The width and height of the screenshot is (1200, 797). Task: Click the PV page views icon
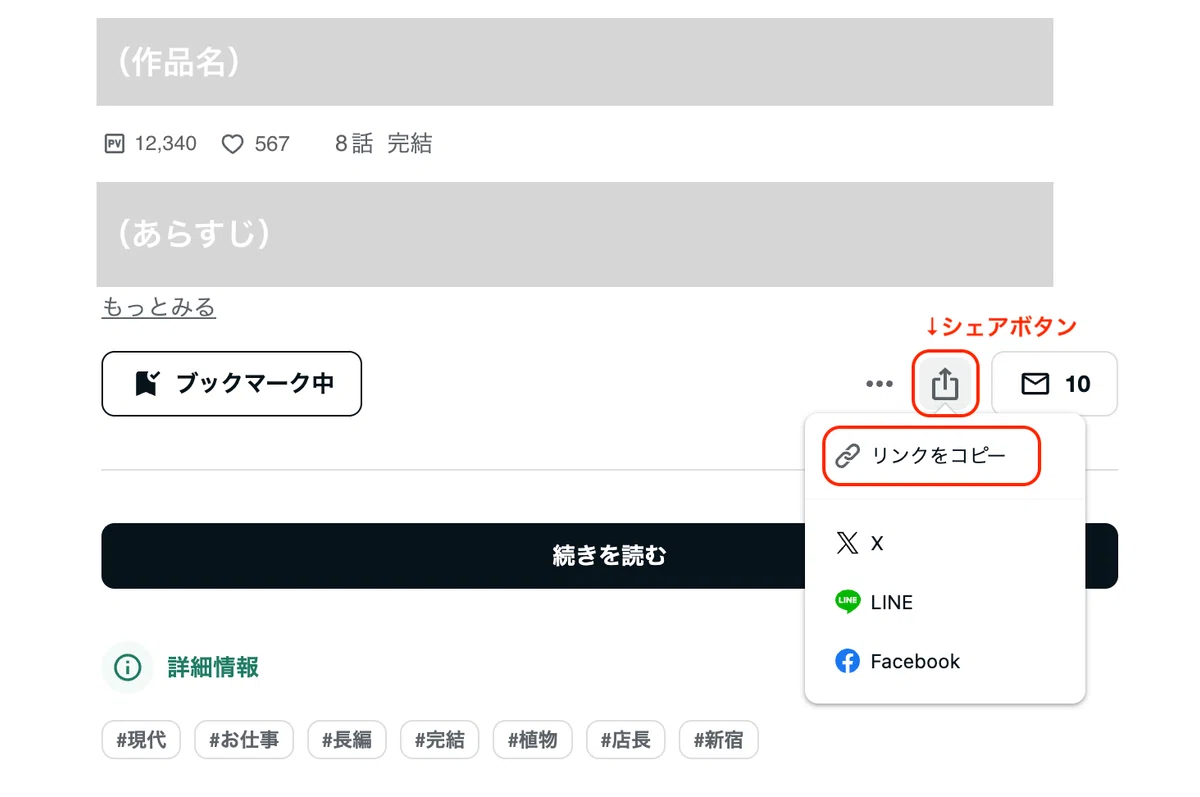(114, 144)
